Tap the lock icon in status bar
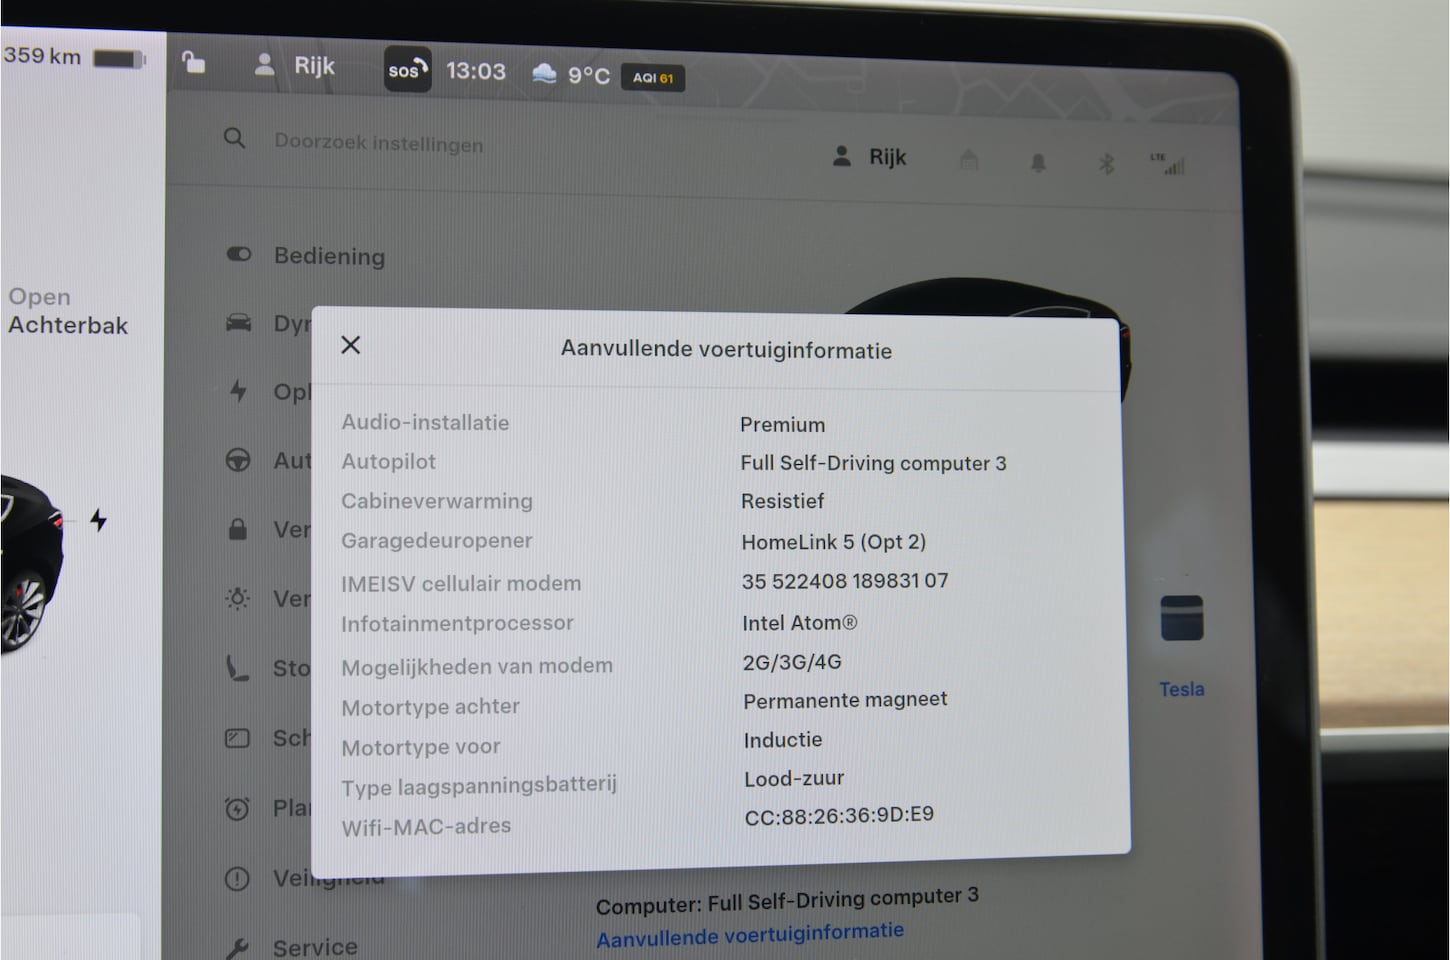The image size is (1450, 960). 194,64
